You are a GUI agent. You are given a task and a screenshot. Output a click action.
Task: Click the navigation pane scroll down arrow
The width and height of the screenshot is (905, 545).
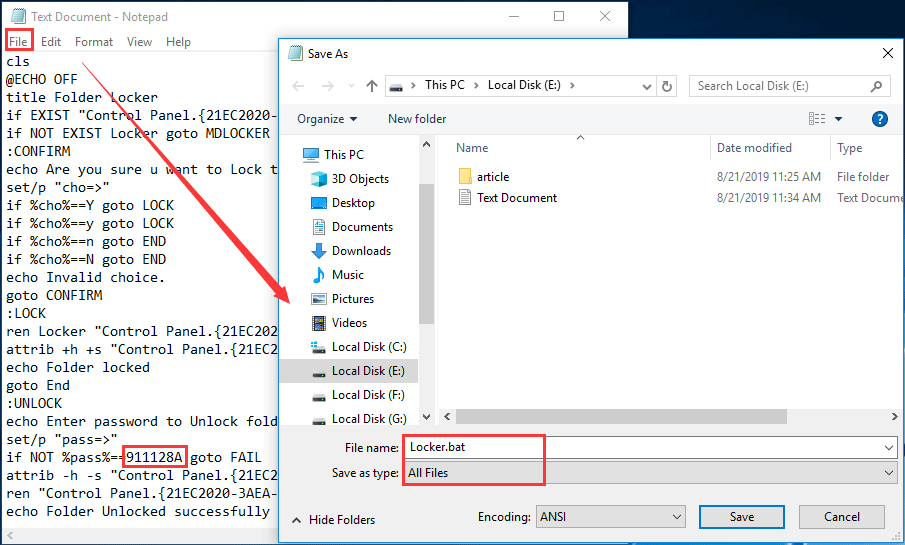(427, 417)
